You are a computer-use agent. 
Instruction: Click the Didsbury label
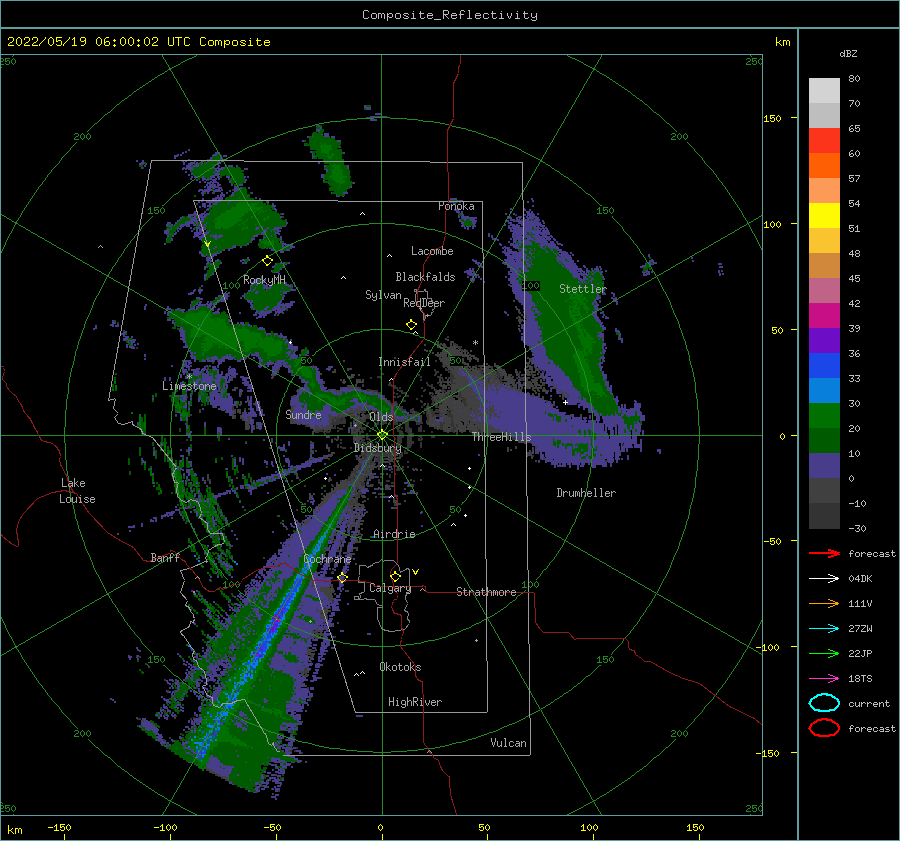click(x=378, y=448)
